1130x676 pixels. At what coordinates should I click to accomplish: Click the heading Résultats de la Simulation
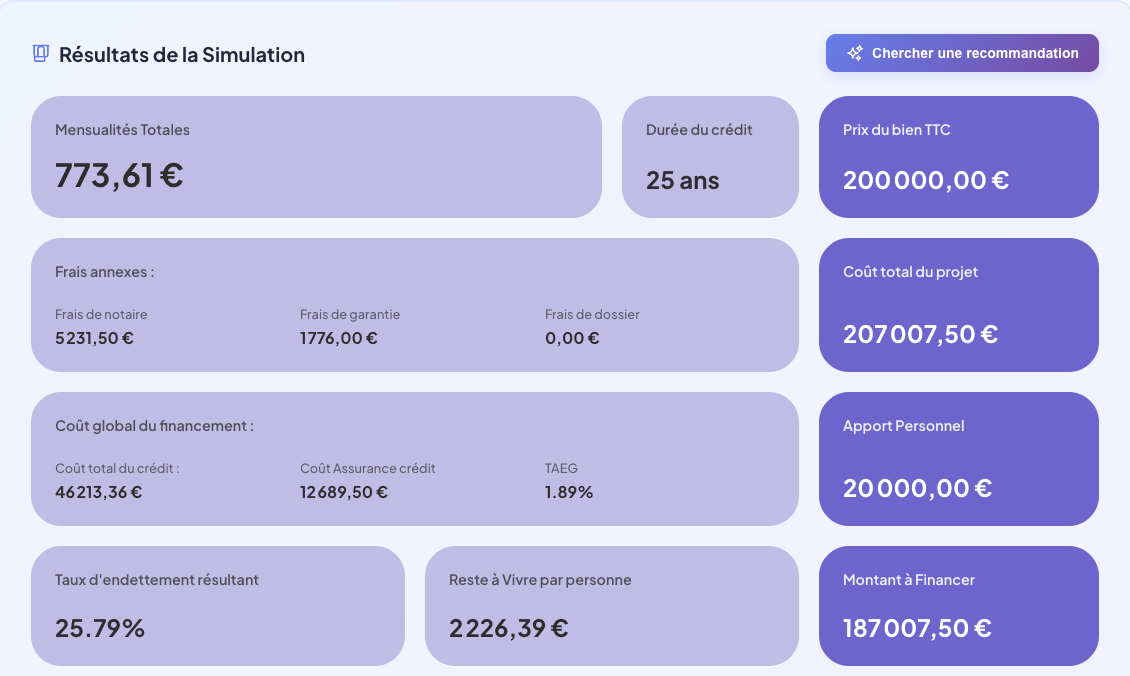point(180,54)
